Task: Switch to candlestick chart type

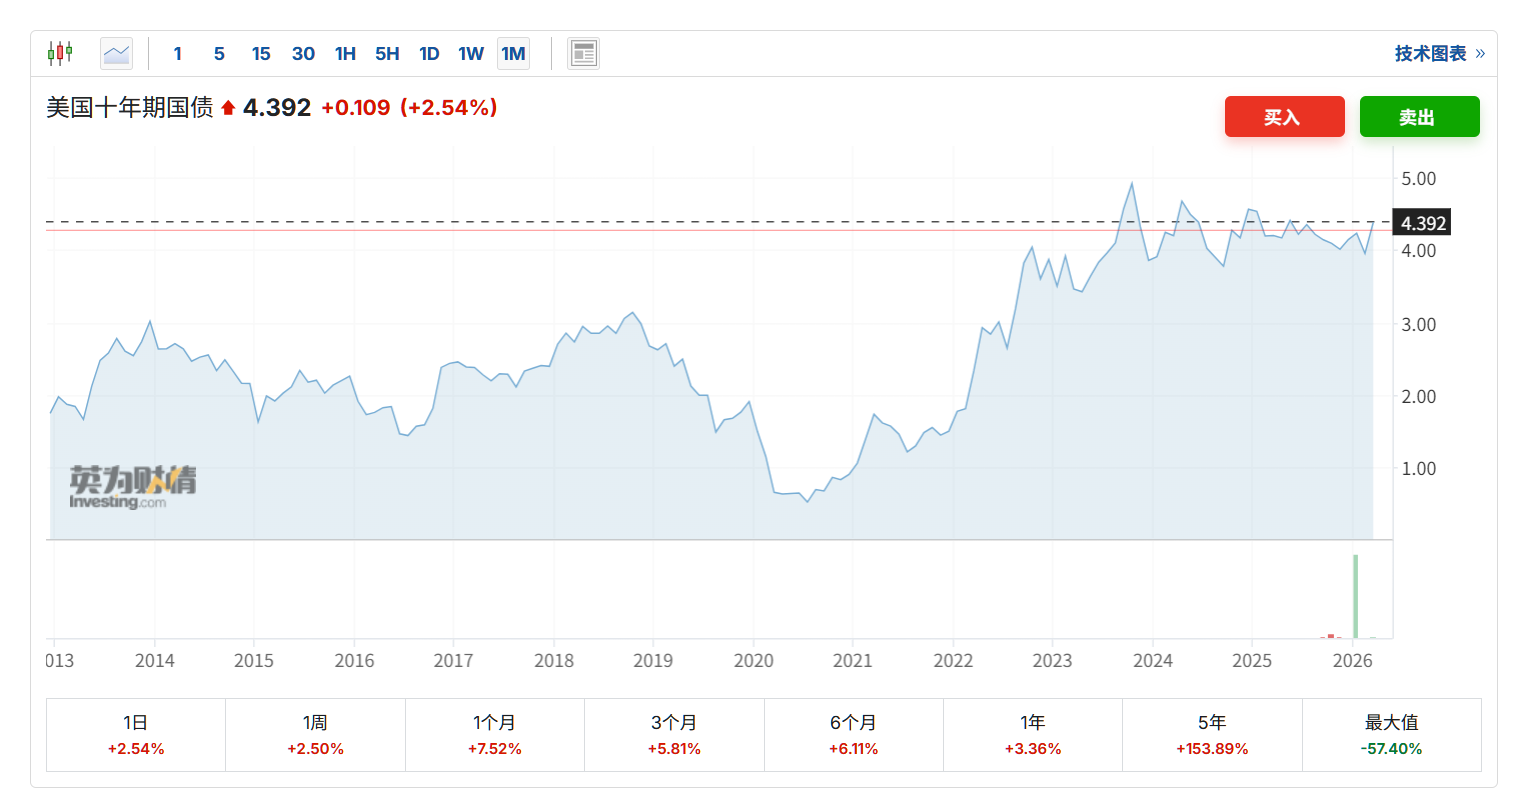Action: pyautogui.click(x=60, y=53)
